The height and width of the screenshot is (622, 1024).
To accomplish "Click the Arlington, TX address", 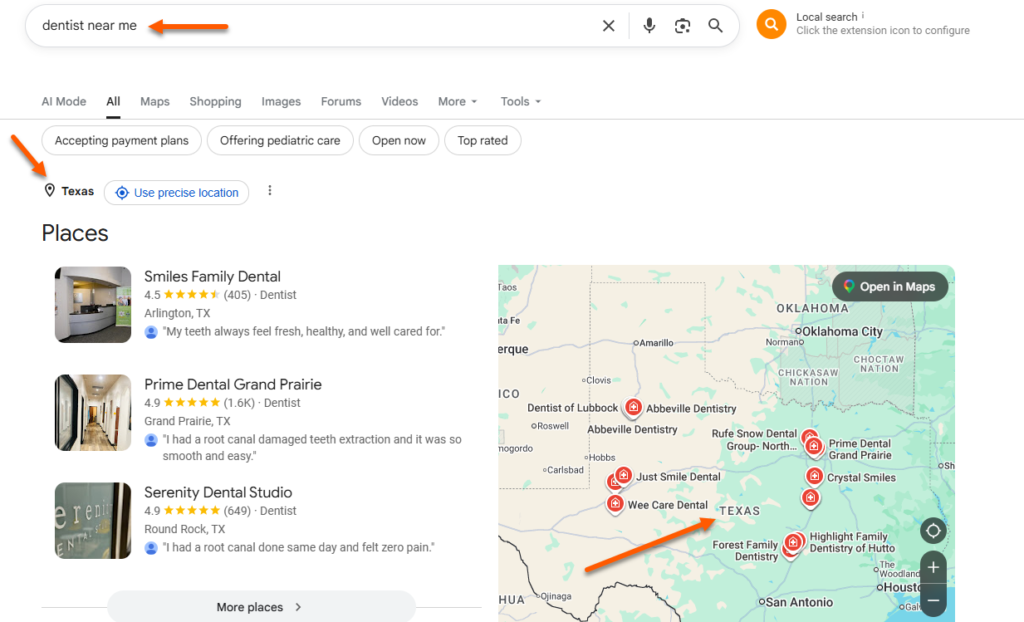I will coord(177,313).
